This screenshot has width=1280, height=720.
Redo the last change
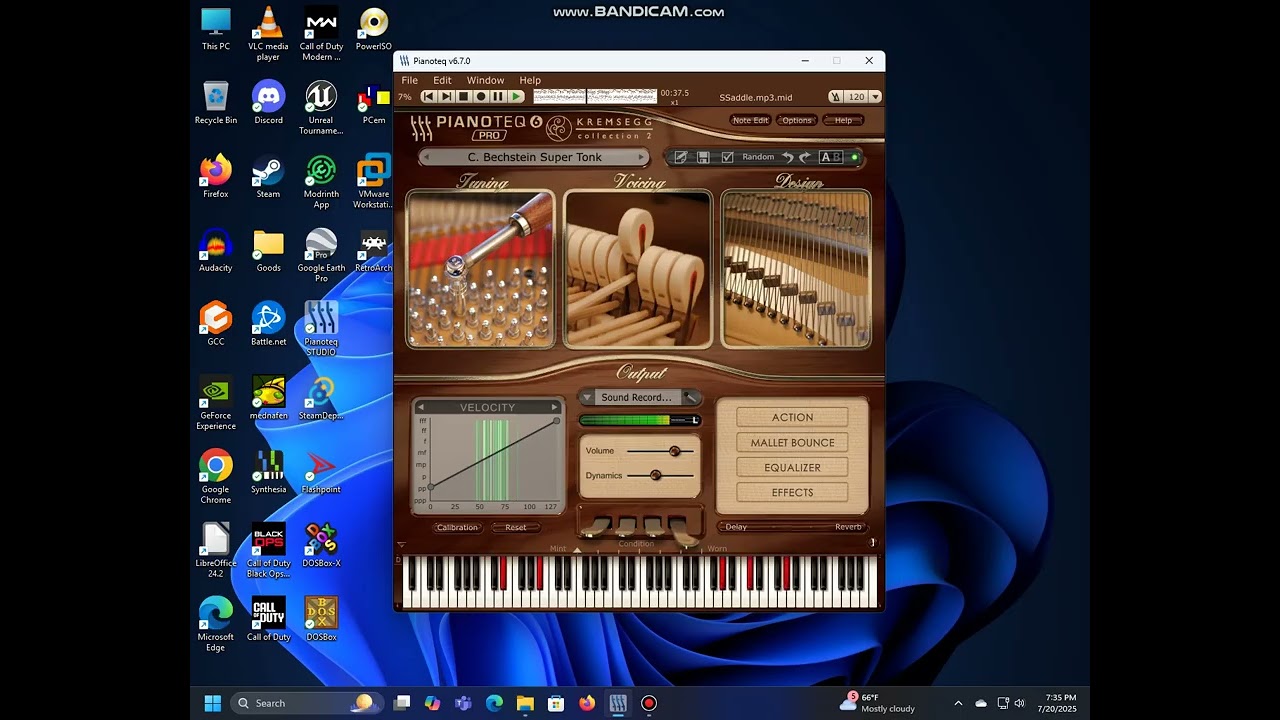(805, 157)
